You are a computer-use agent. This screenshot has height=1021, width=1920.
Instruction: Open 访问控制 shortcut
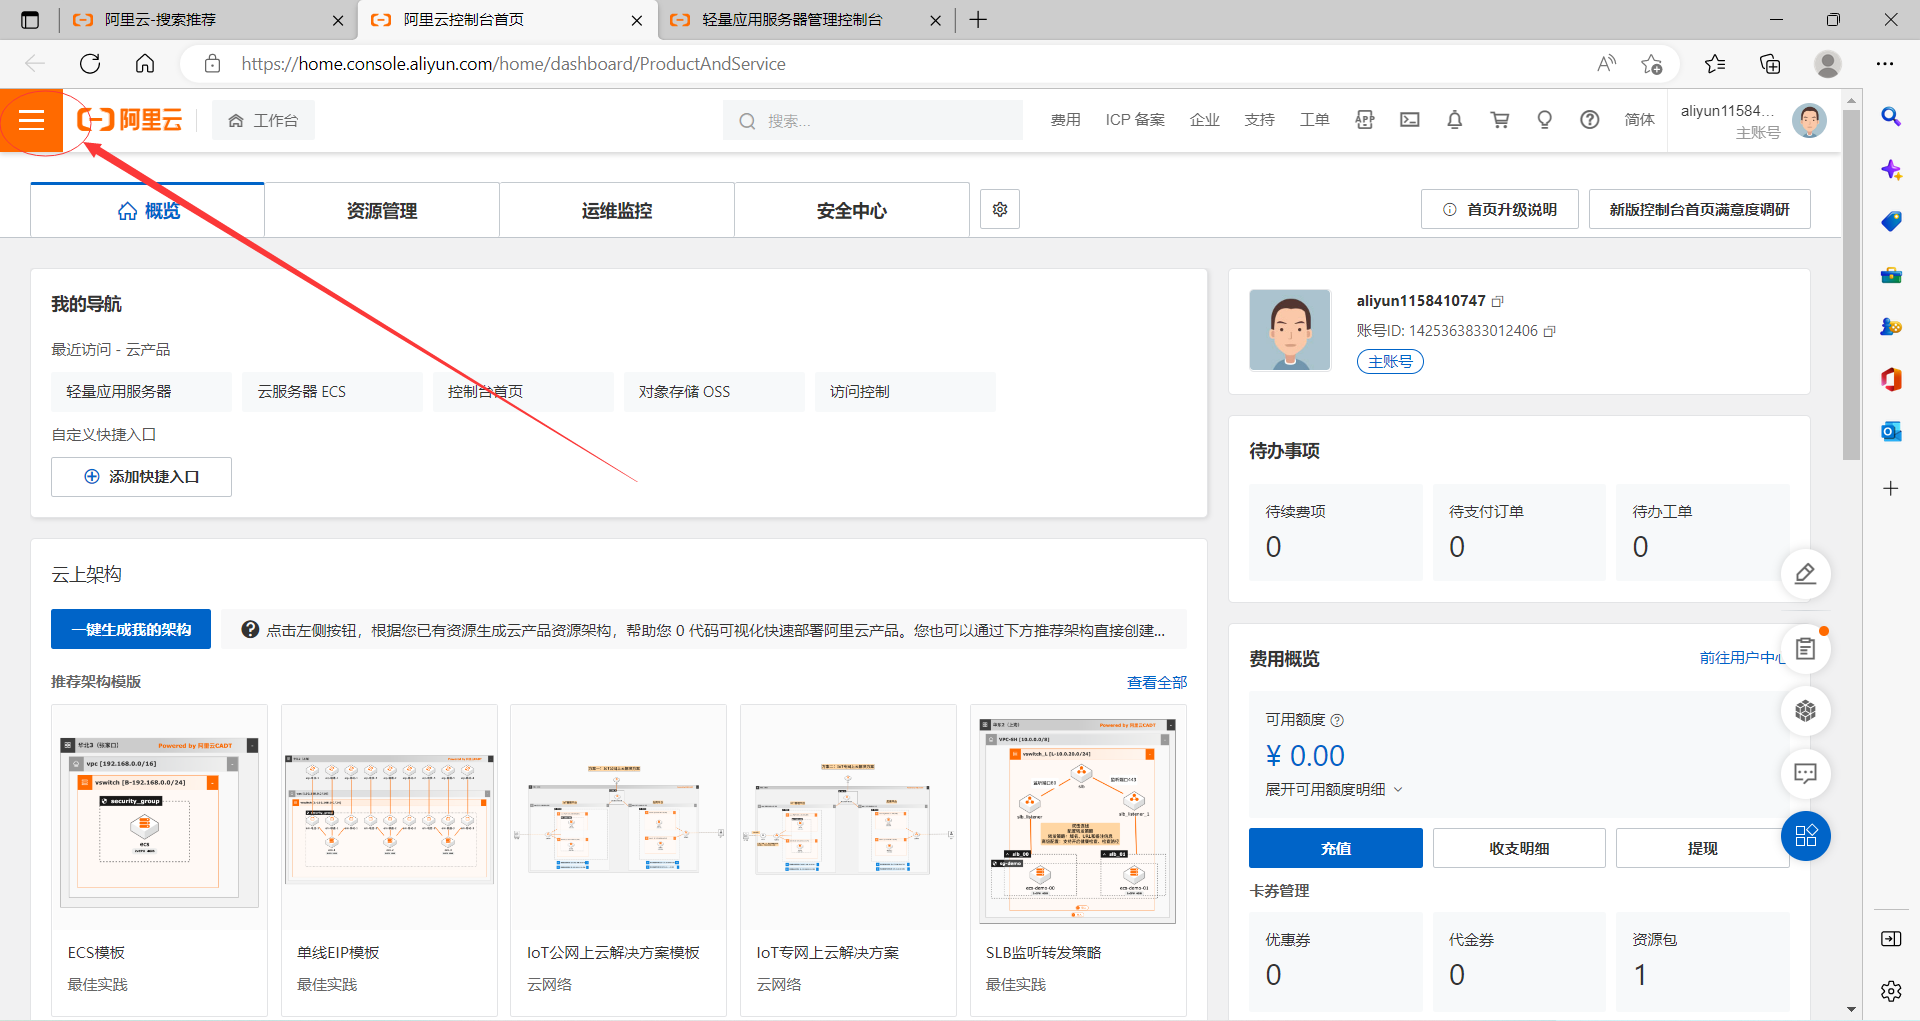905,392
